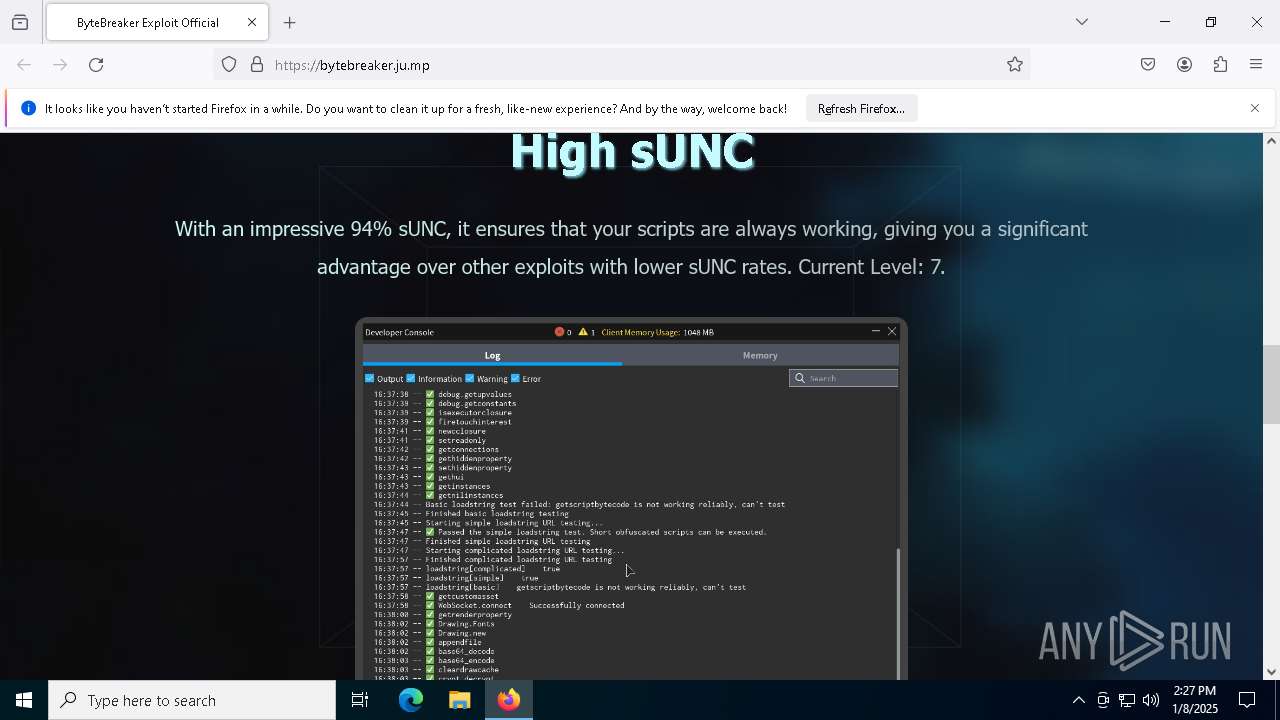
Task: Reload the current page
Action: [x=96, y=65]
